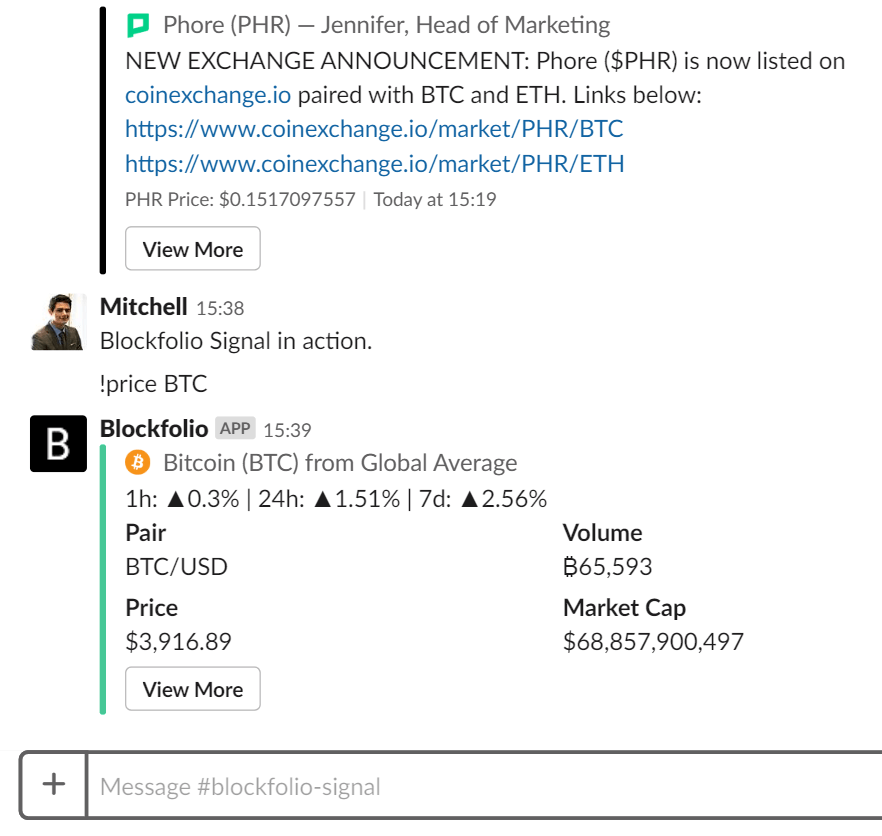This screenshot has width=882, height=836.
Task: Open Mitchell's profile photo
Action: (x=59, y=322)
